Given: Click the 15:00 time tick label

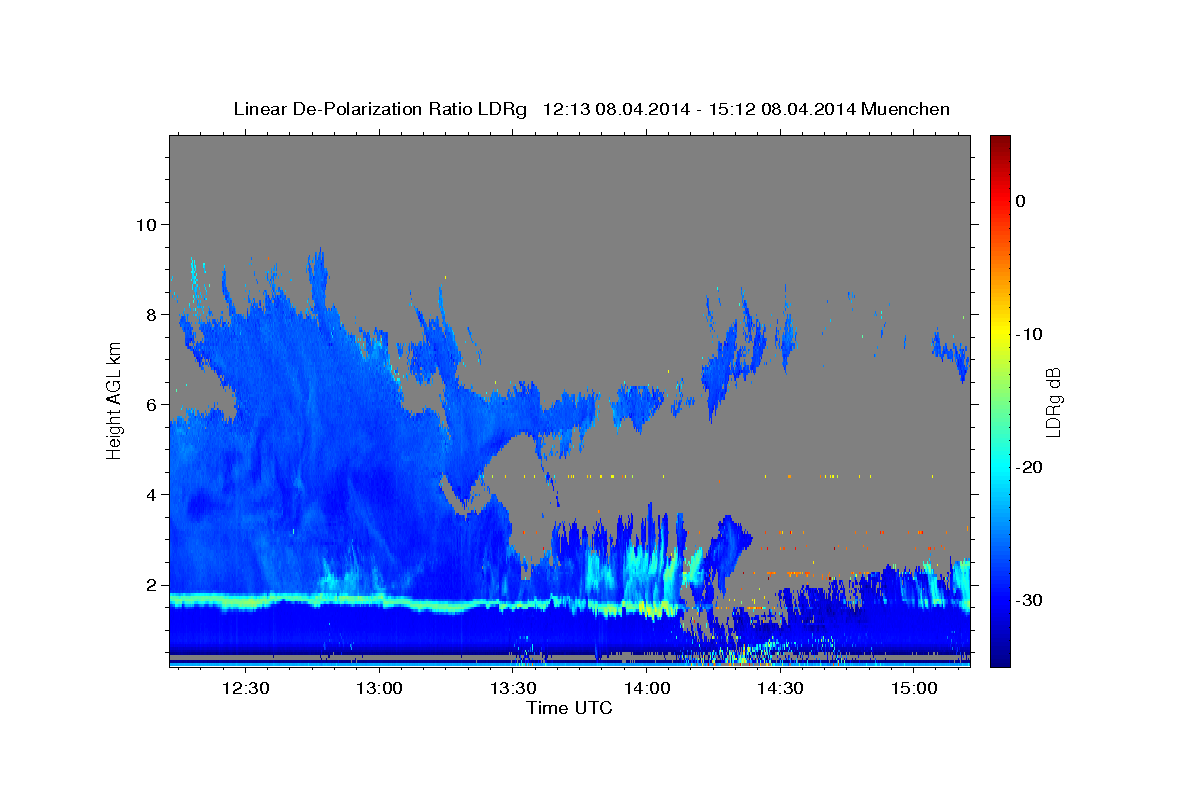Looking at the screenshot, I should [914, 688].
